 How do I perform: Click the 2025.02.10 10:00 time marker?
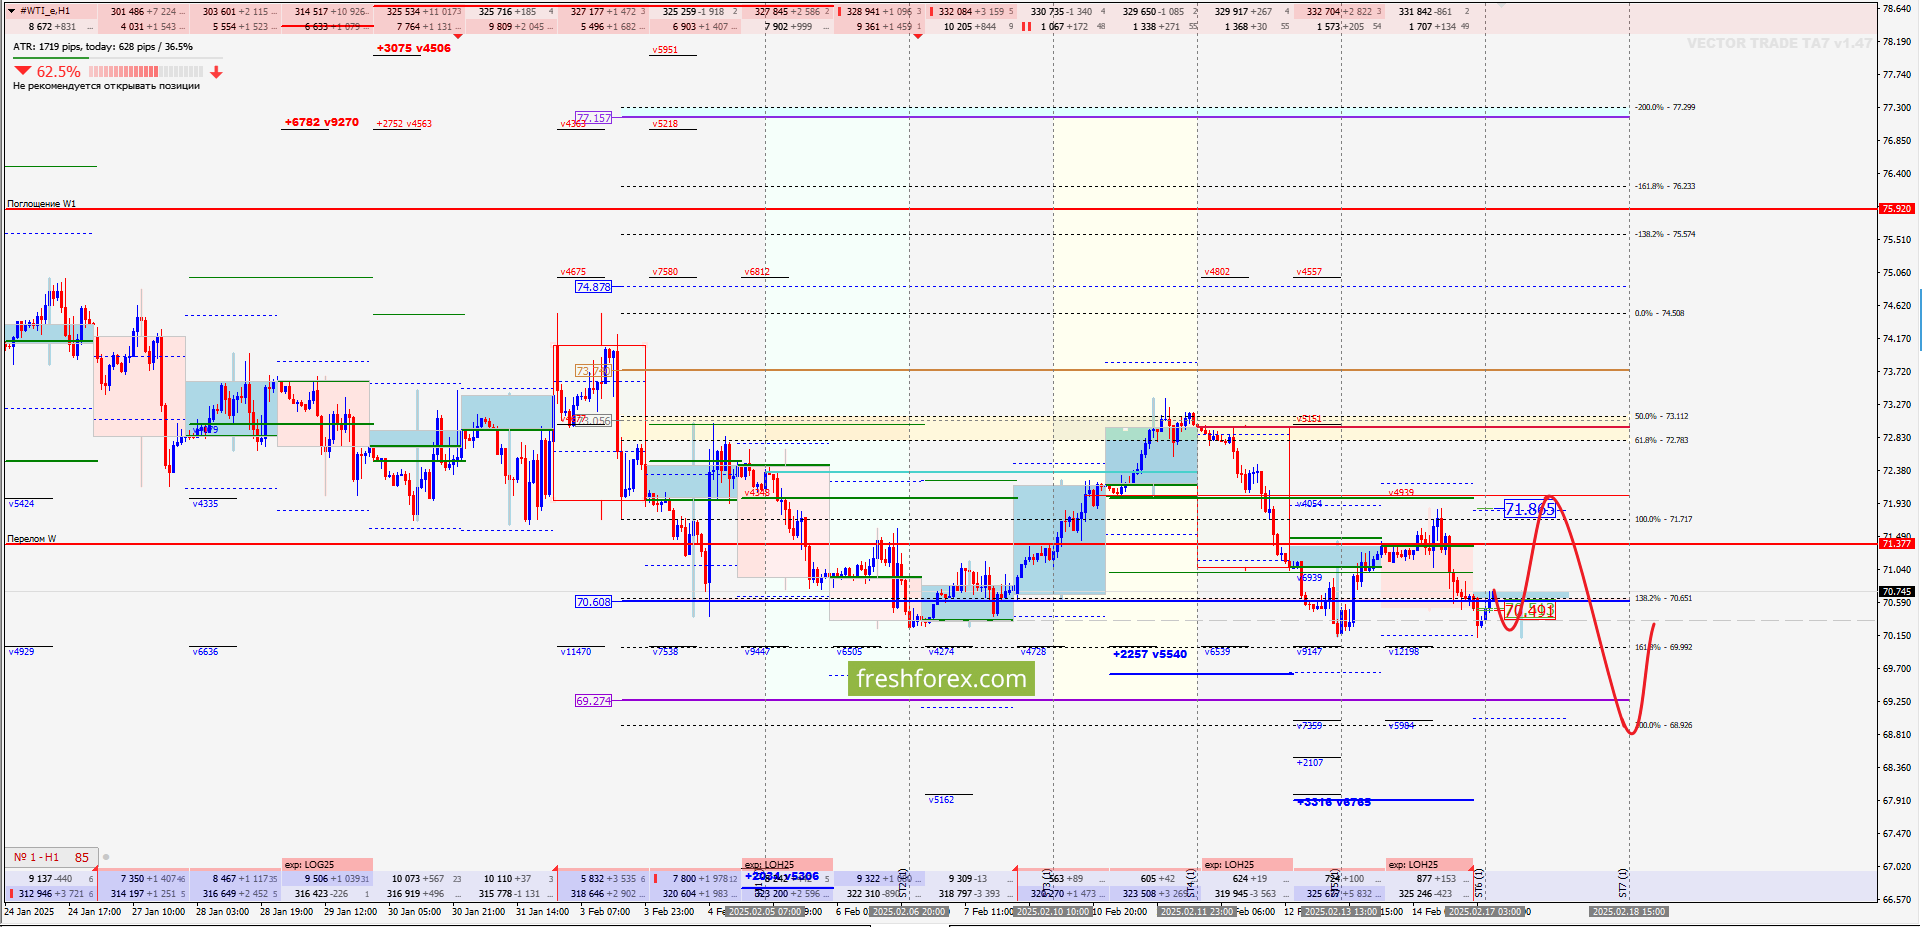pyautogui.click(x=1053, y=912)
